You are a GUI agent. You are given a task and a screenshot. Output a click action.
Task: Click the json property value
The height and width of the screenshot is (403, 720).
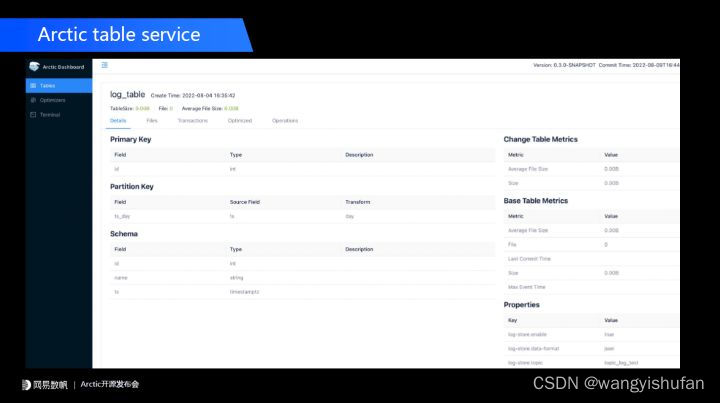coord(609,349)
